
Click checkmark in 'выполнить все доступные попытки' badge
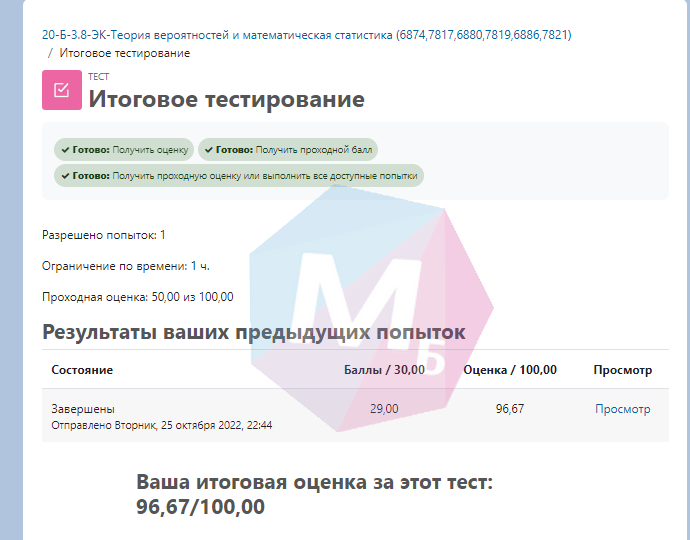66,175
